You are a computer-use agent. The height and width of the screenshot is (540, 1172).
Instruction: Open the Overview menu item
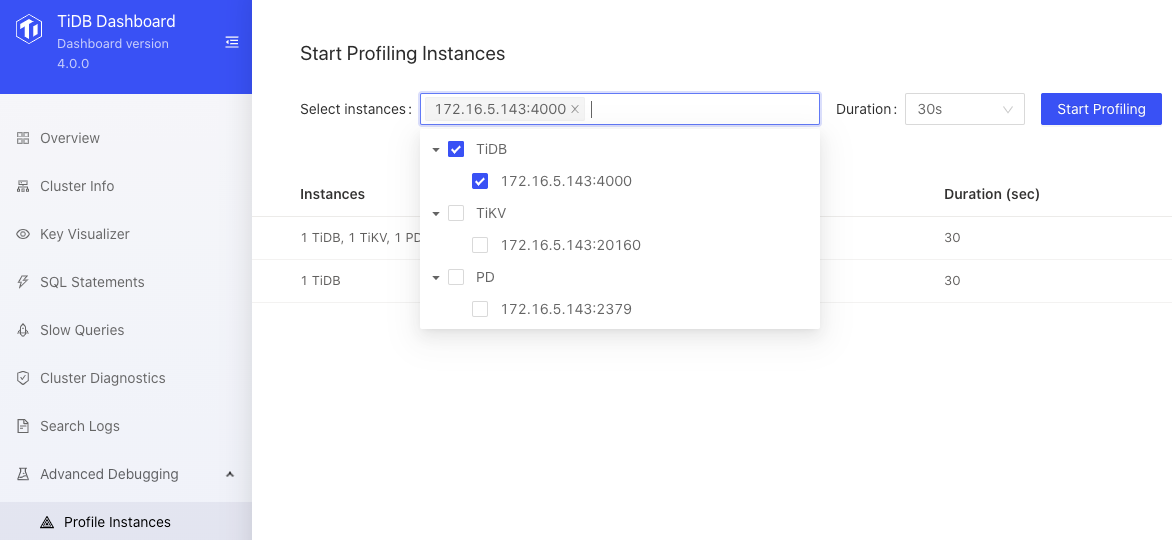coord(126,138)
